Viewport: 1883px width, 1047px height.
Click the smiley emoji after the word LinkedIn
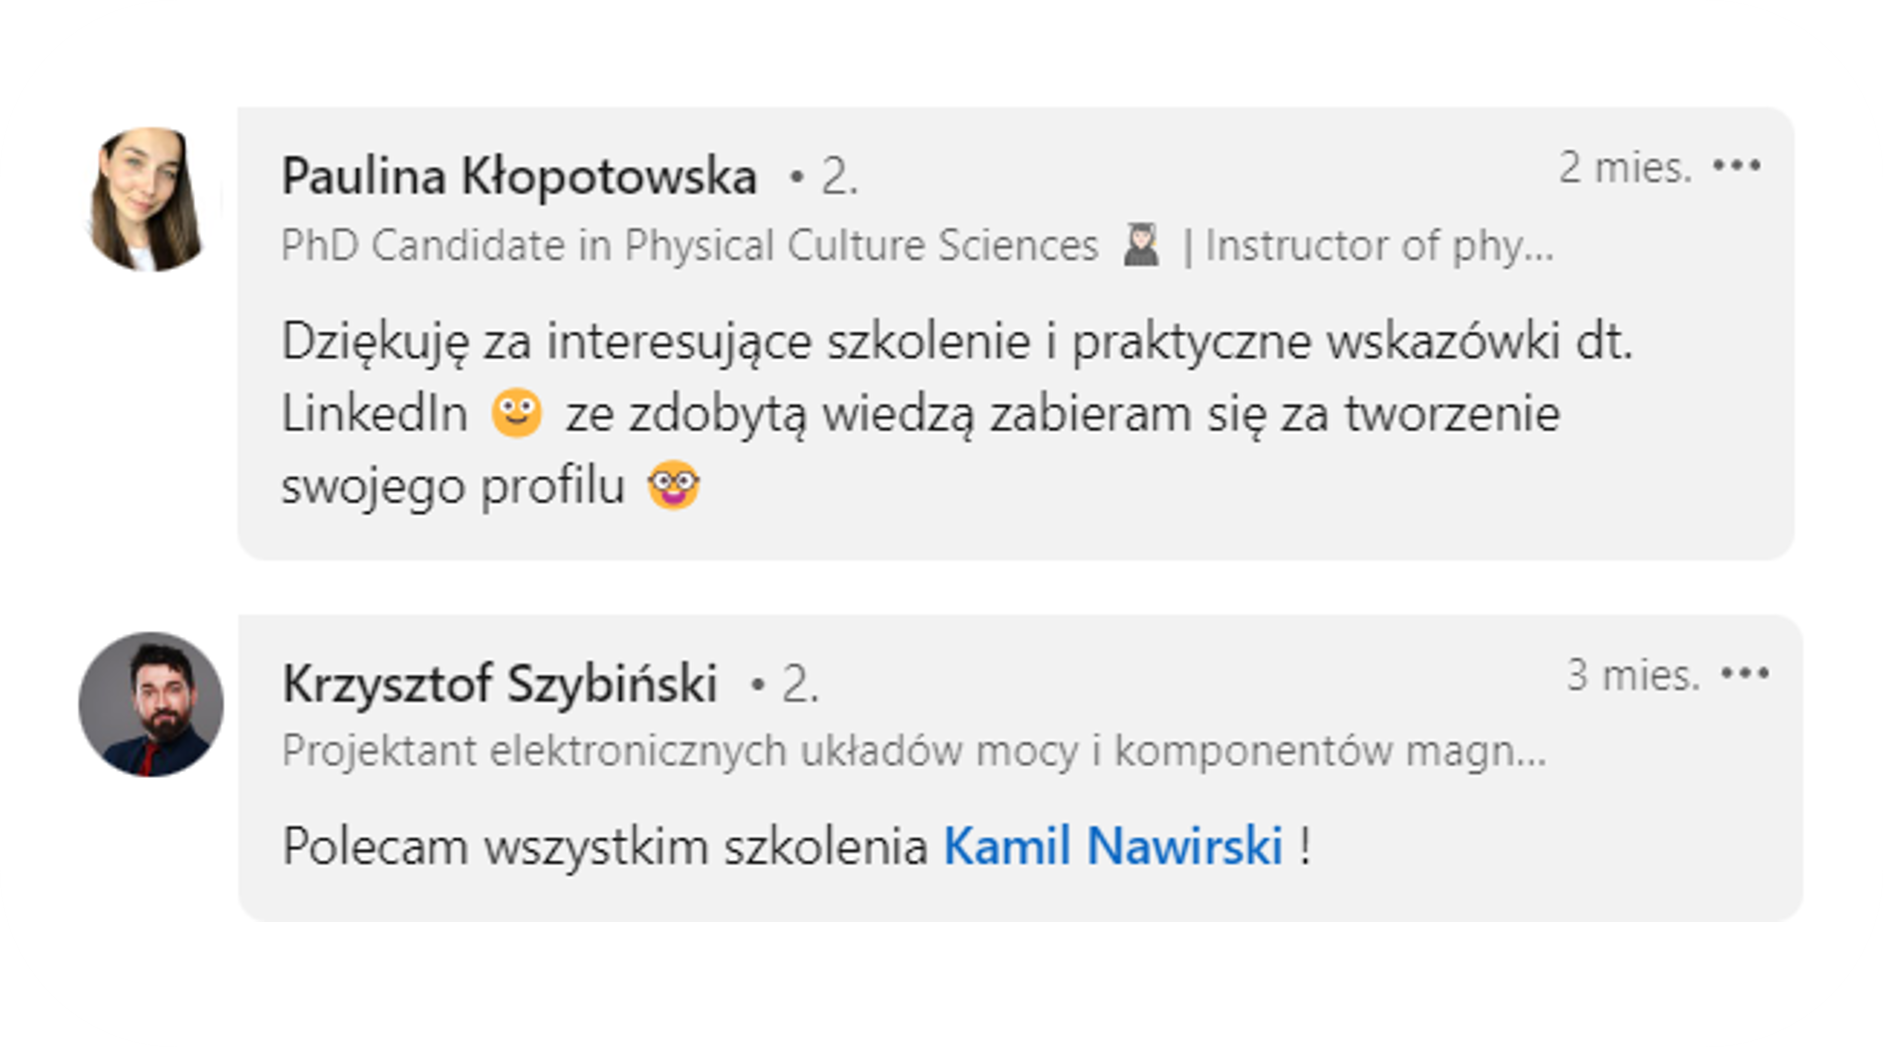[516, 412]
